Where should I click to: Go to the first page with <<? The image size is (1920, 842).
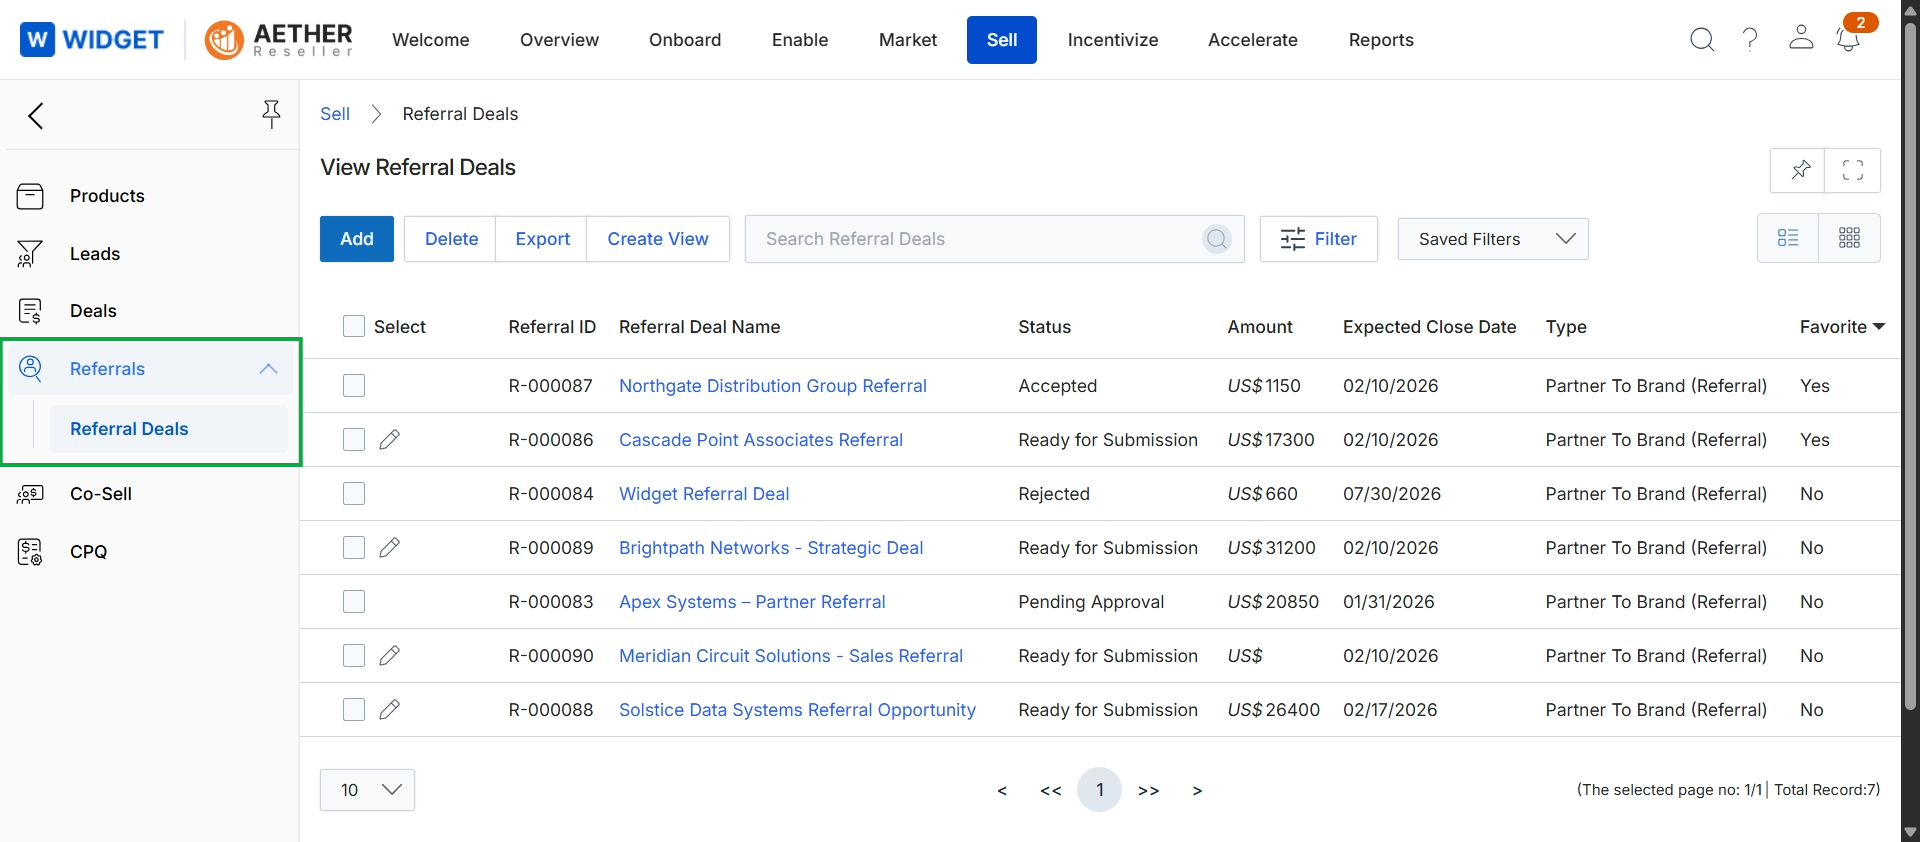click(1051, 790)
